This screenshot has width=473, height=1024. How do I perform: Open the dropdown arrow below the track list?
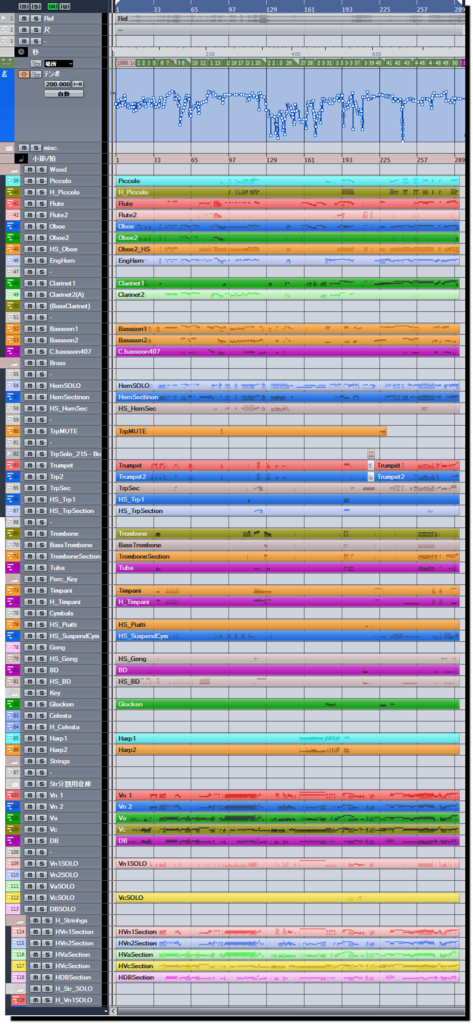[x=106, y=1011]
